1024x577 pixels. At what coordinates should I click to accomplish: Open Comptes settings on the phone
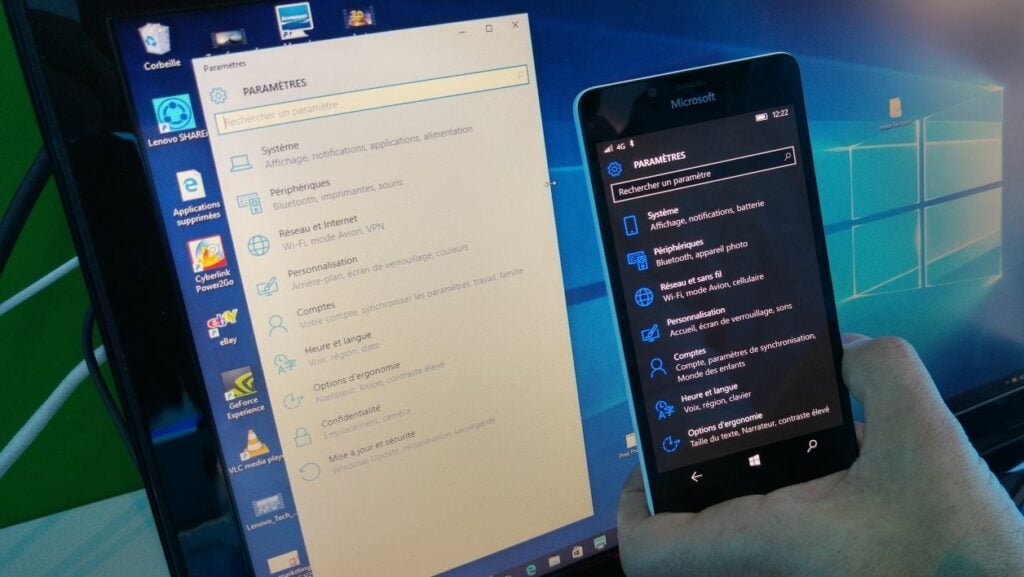pos(732,358)
